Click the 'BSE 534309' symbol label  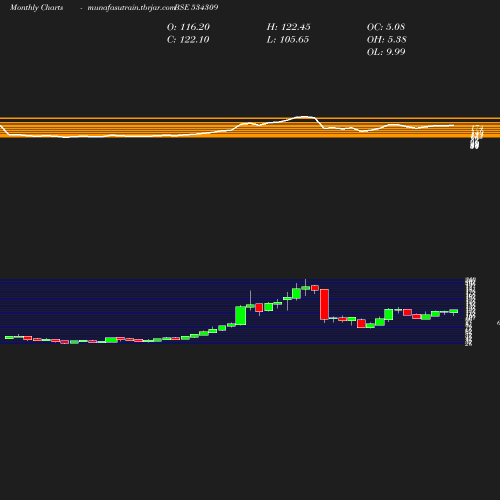pos(196,7)
